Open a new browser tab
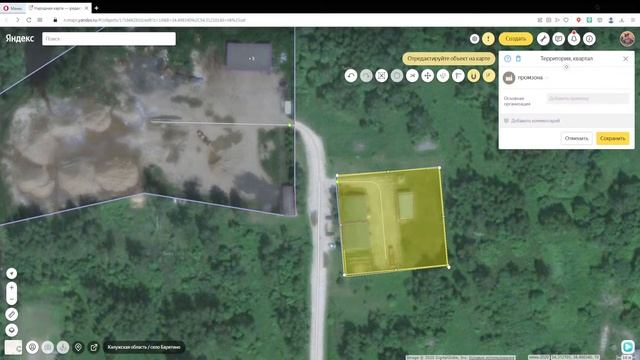This screenshot has width=640, height=360. click(x=96, y=8)
